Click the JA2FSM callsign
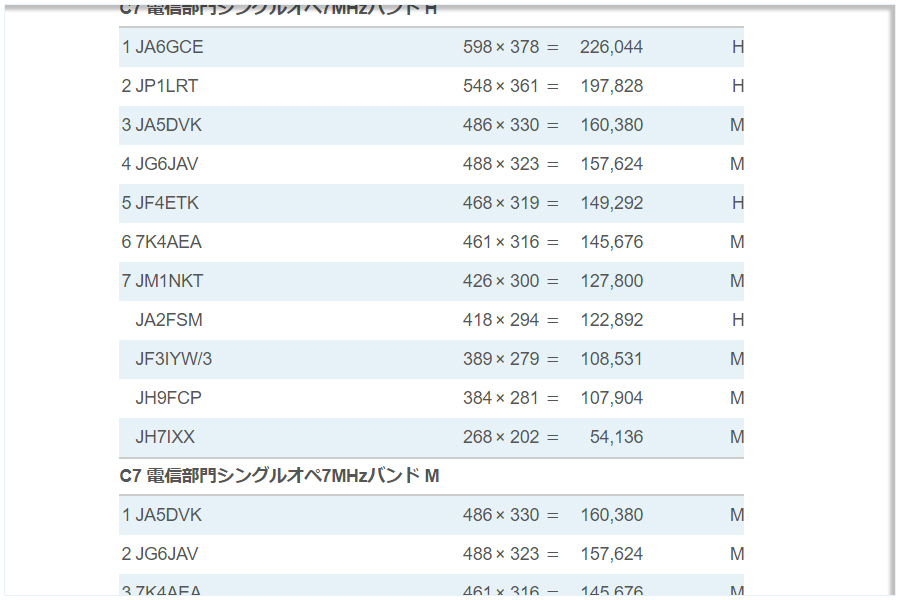The image size is (900, 600). 169,320
